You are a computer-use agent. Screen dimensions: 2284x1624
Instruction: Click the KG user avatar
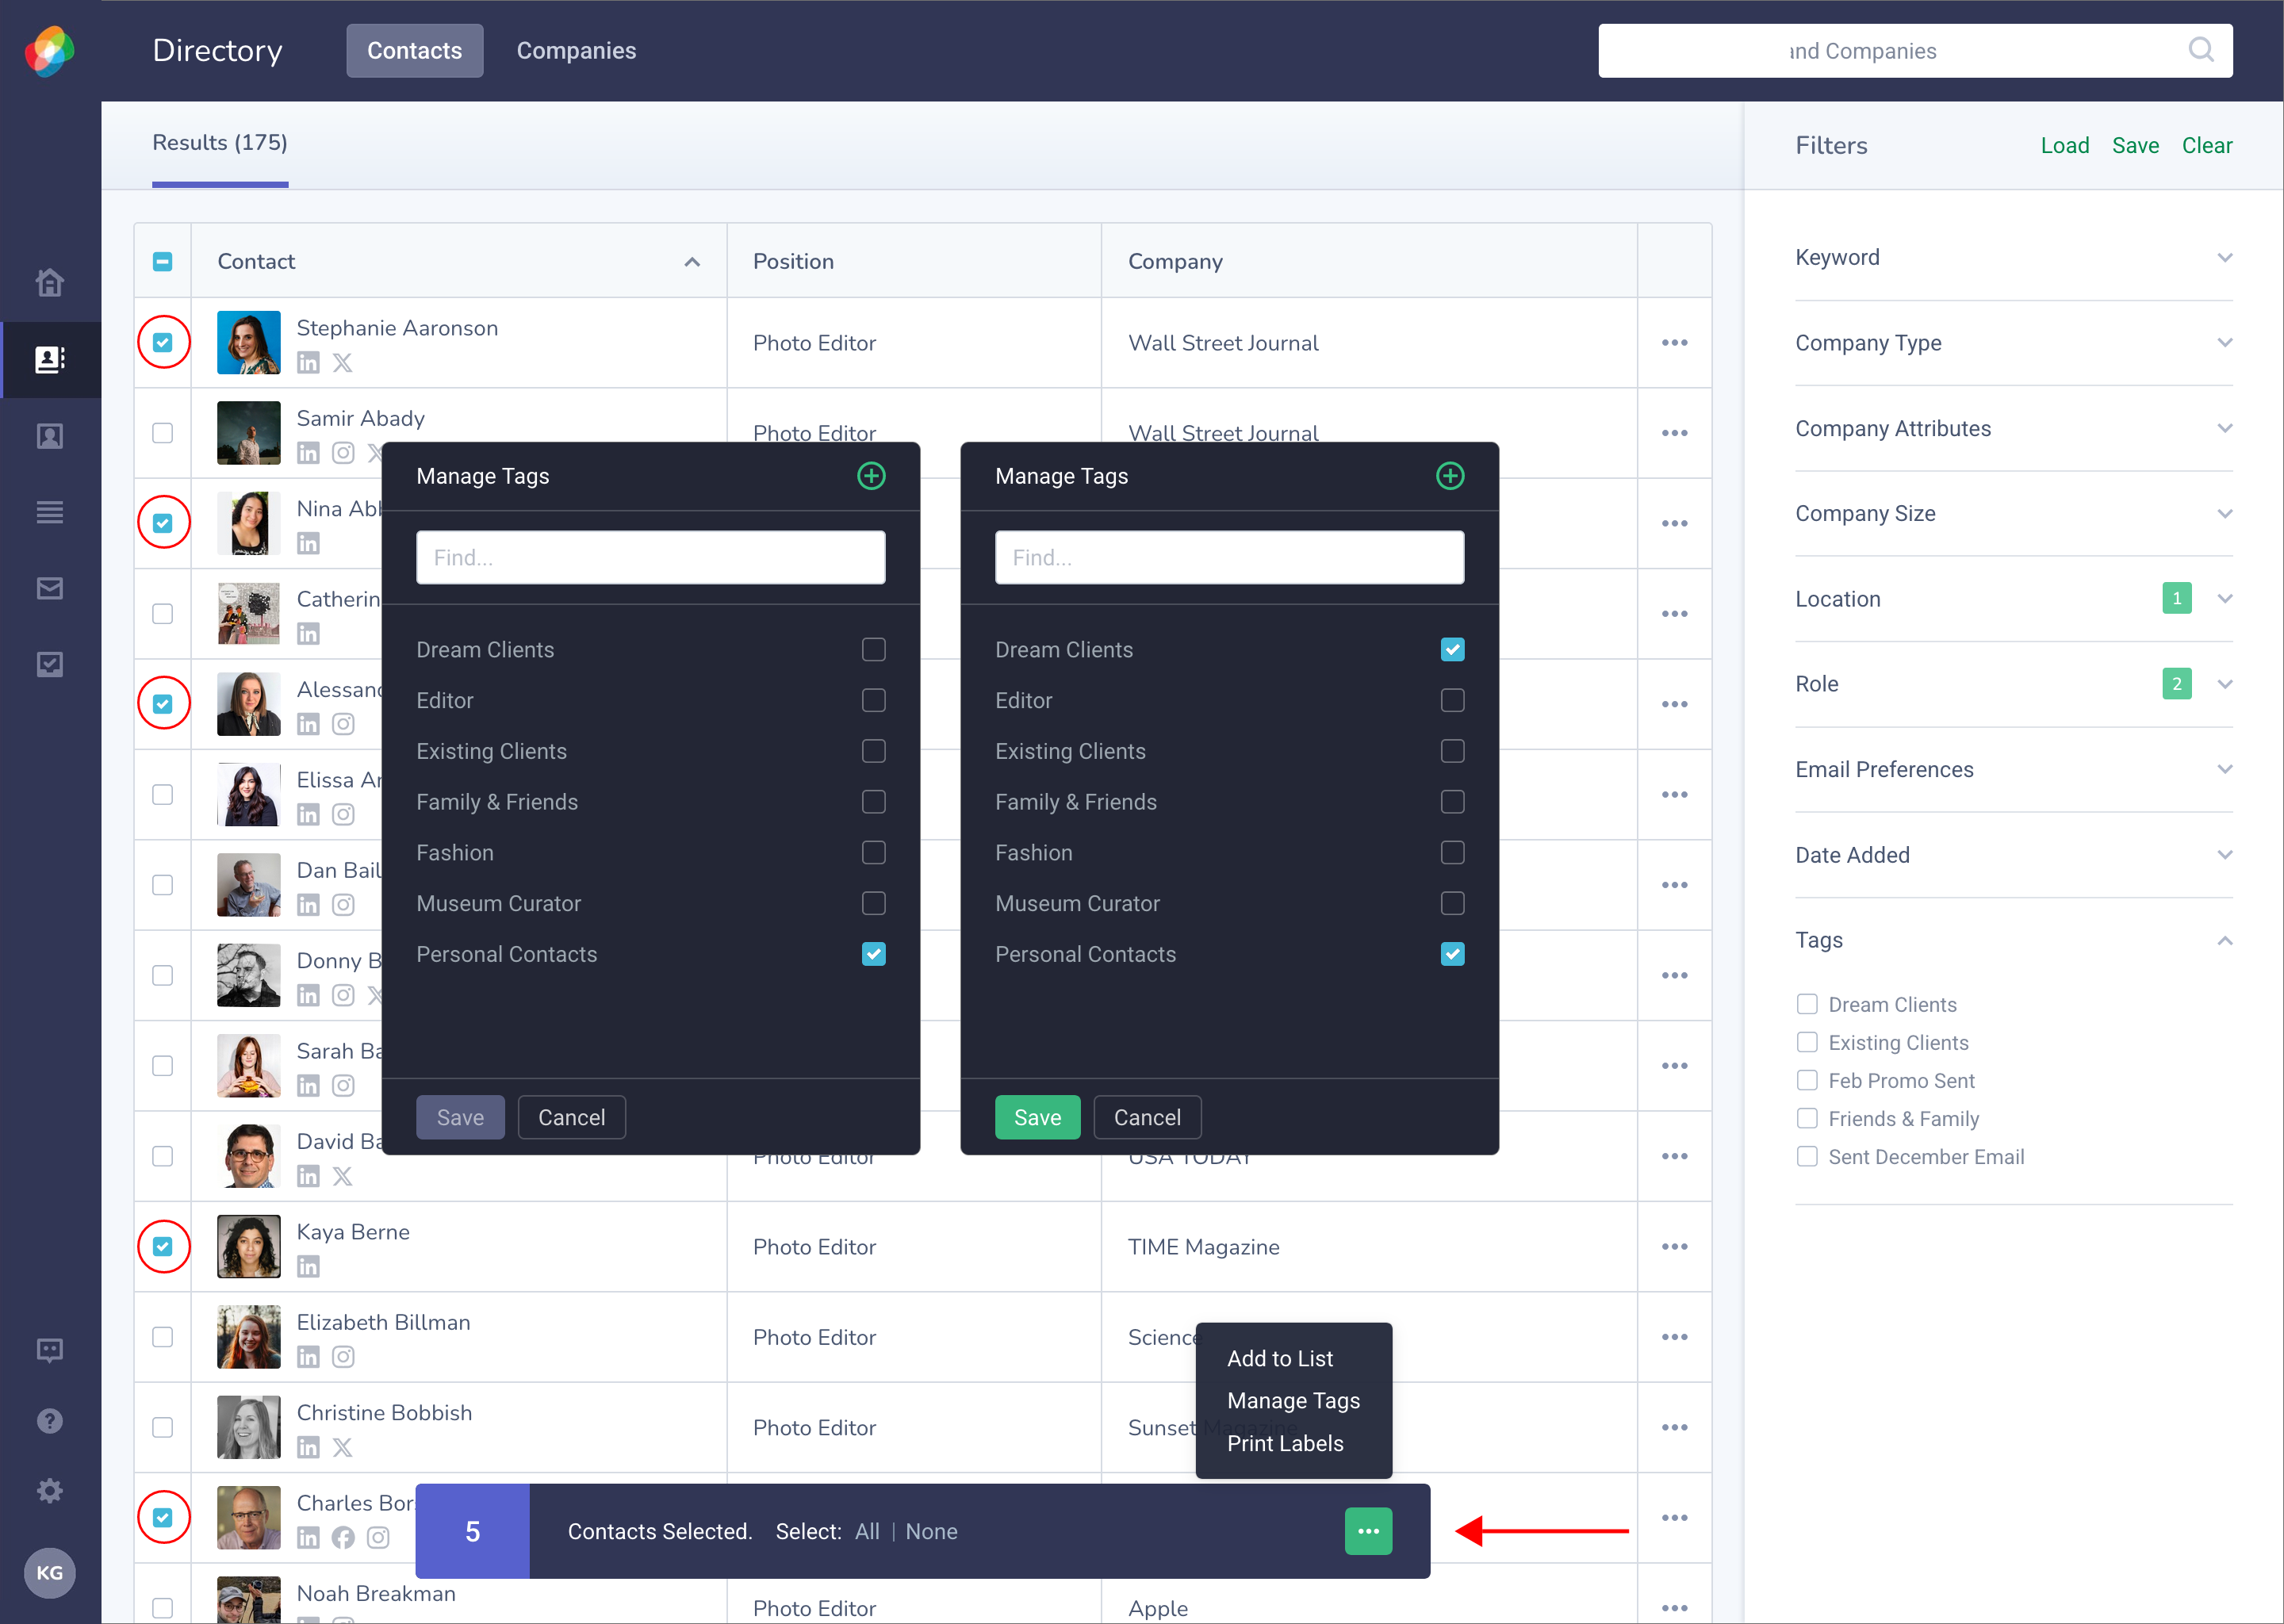[x=50, y=1573]
